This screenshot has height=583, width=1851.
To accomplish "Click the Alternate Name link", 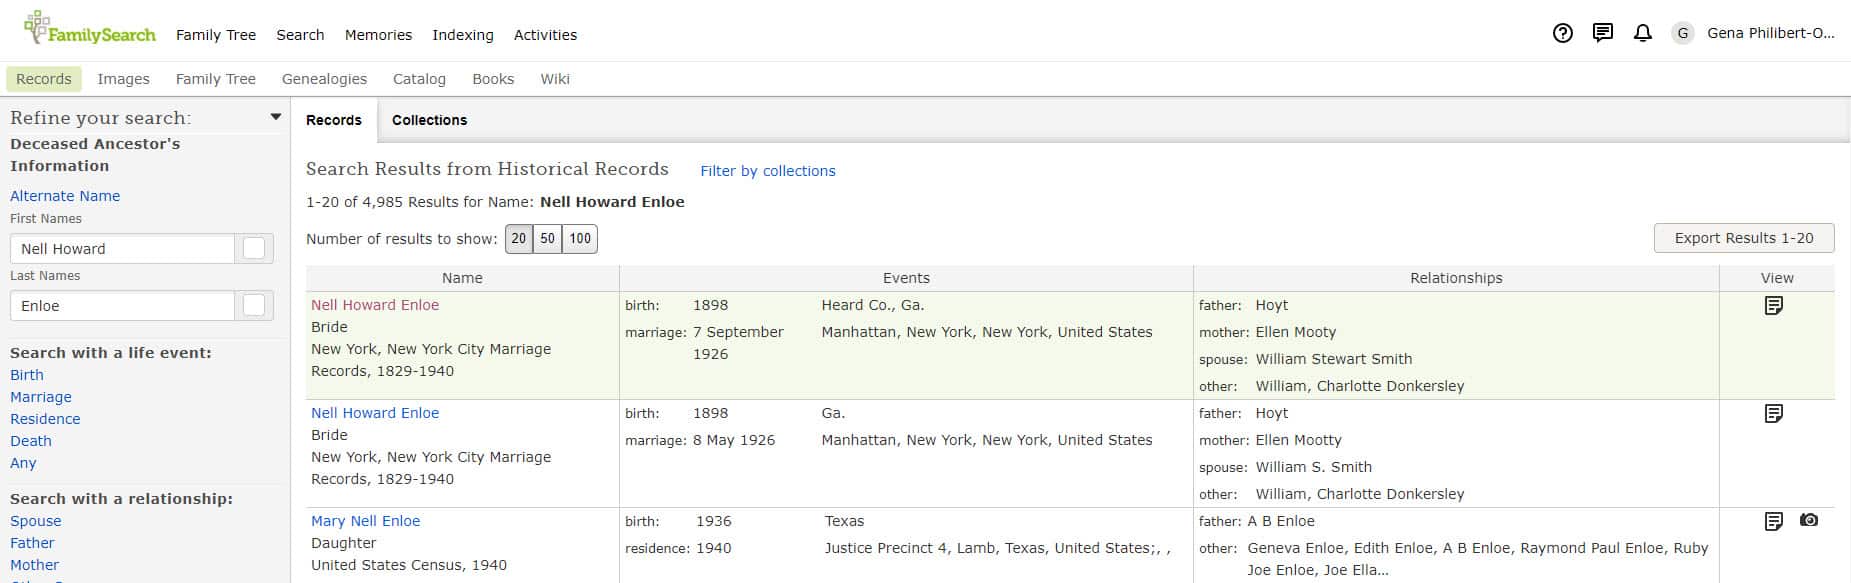I will coord(65,196).
